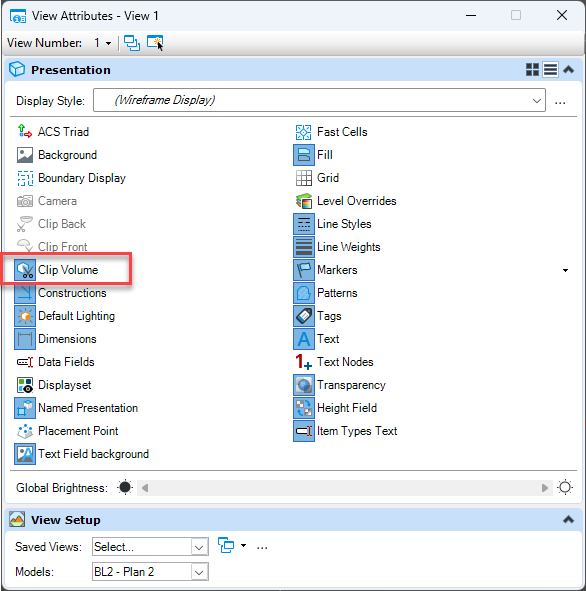Toggle the Displayset icon

click(25, 385)
